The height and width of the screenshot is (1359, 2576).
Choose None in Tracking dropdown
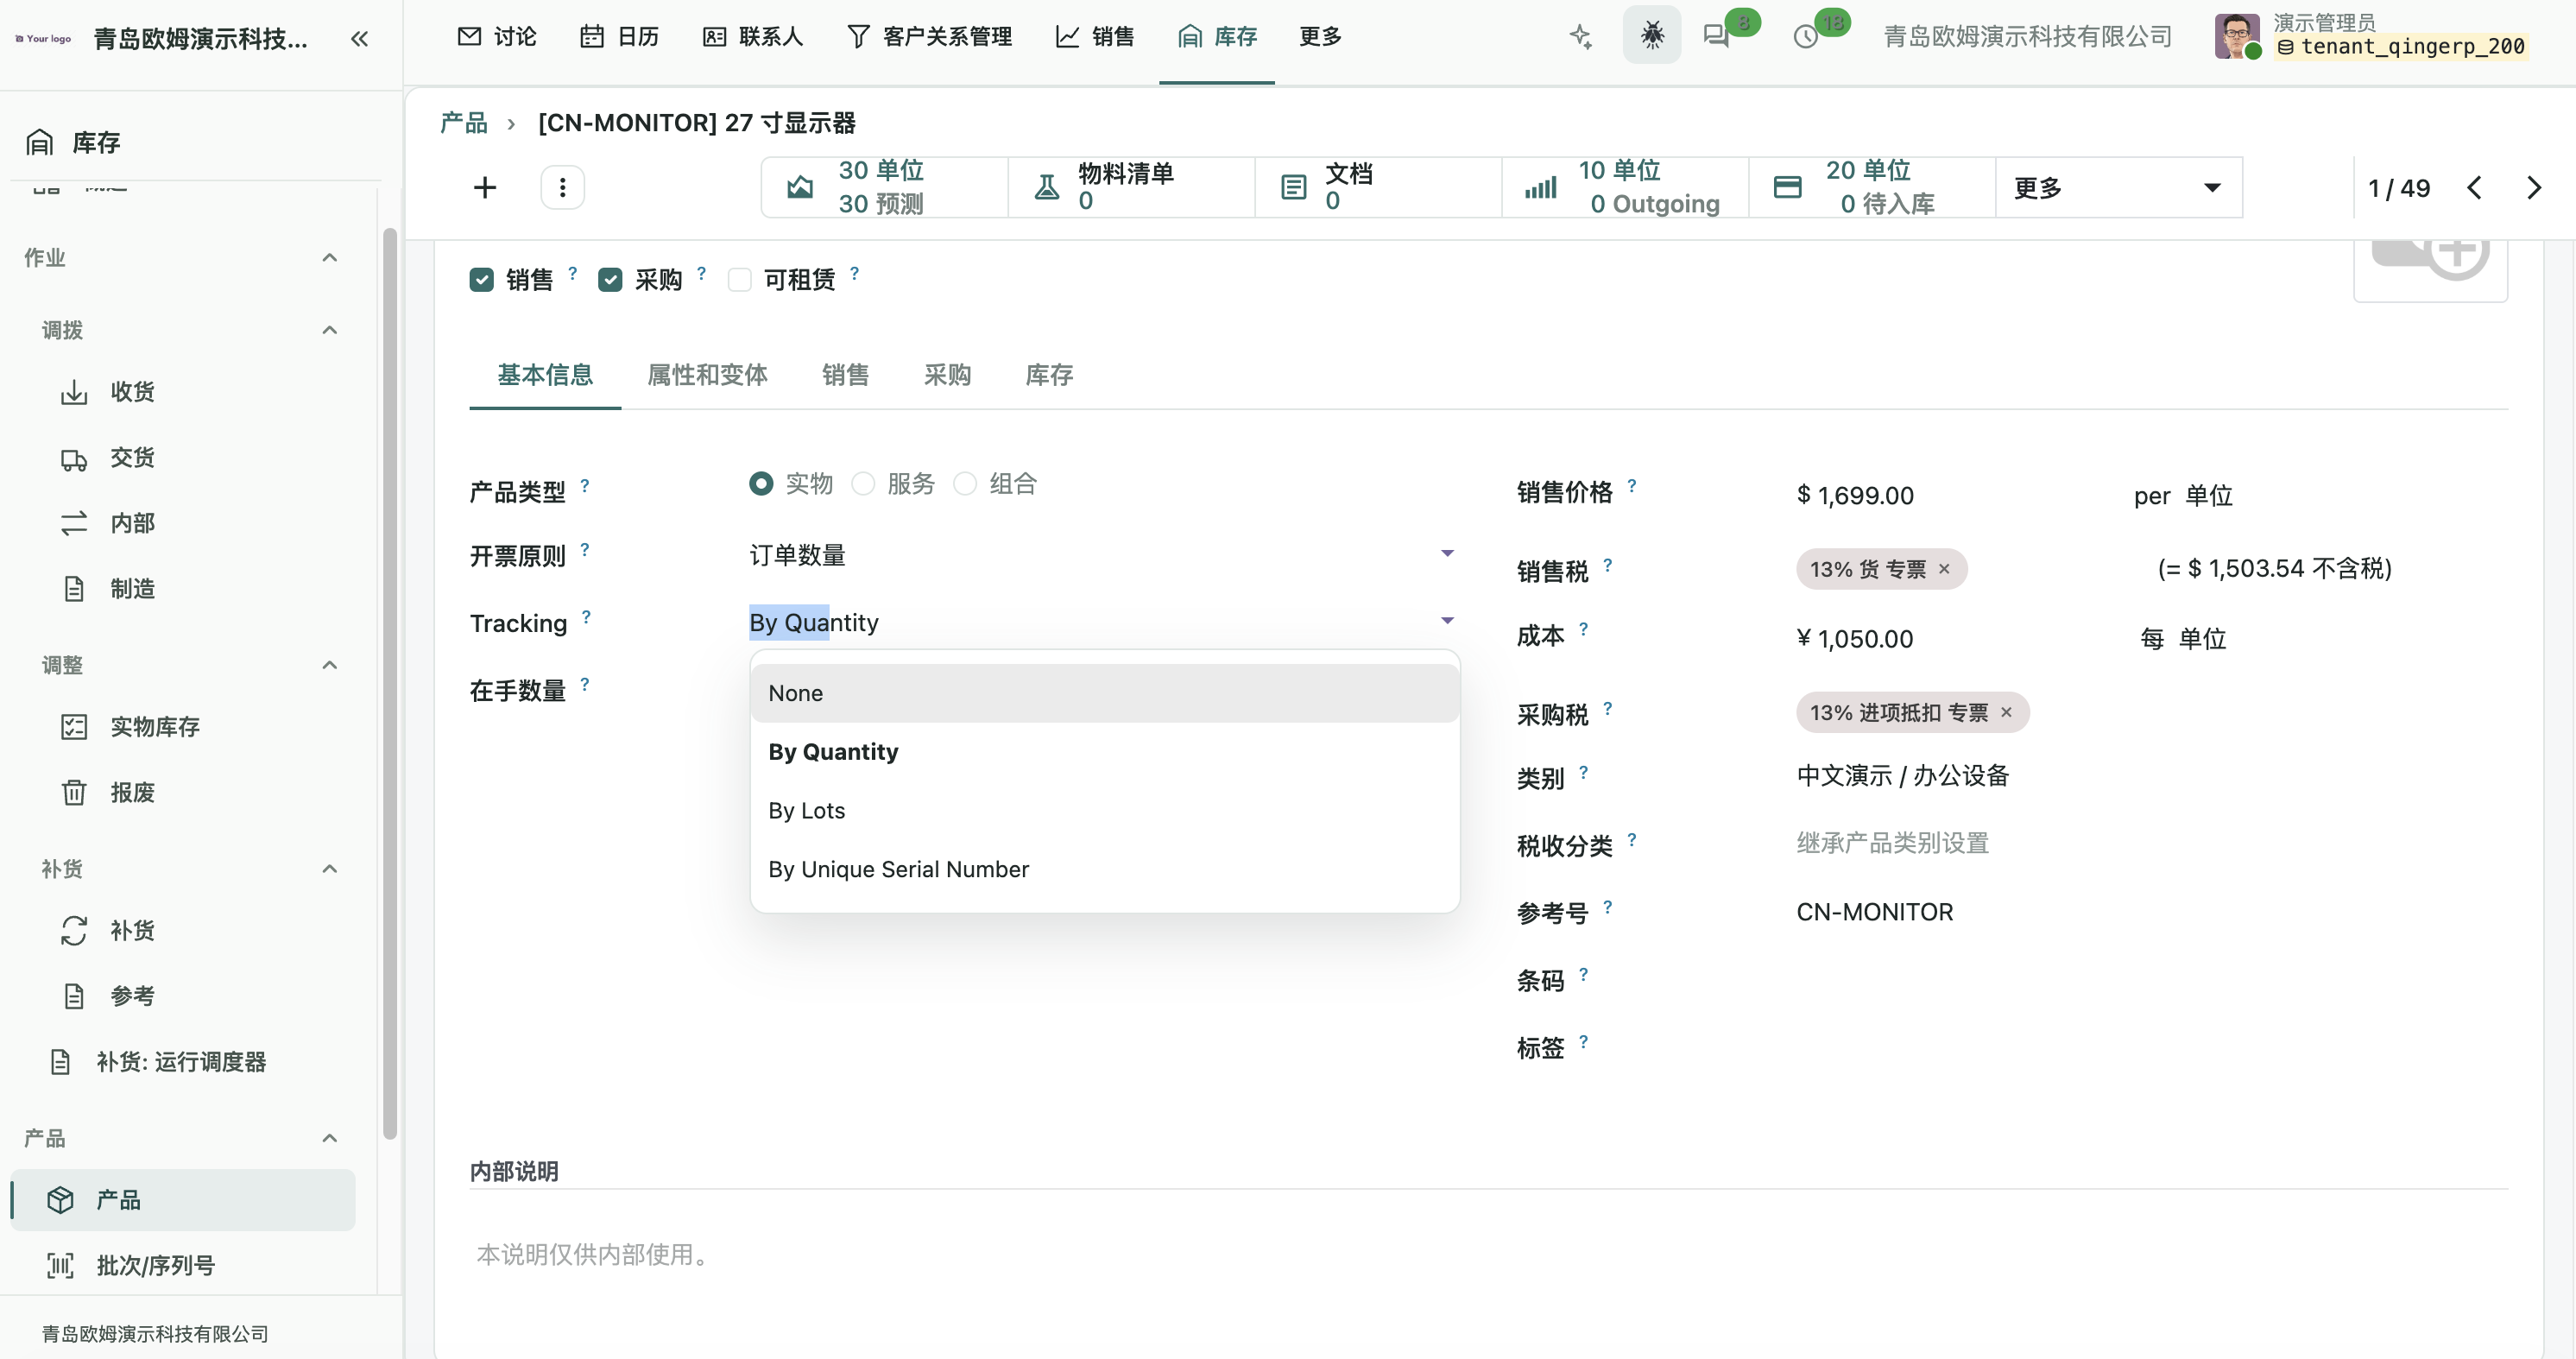1104,693
